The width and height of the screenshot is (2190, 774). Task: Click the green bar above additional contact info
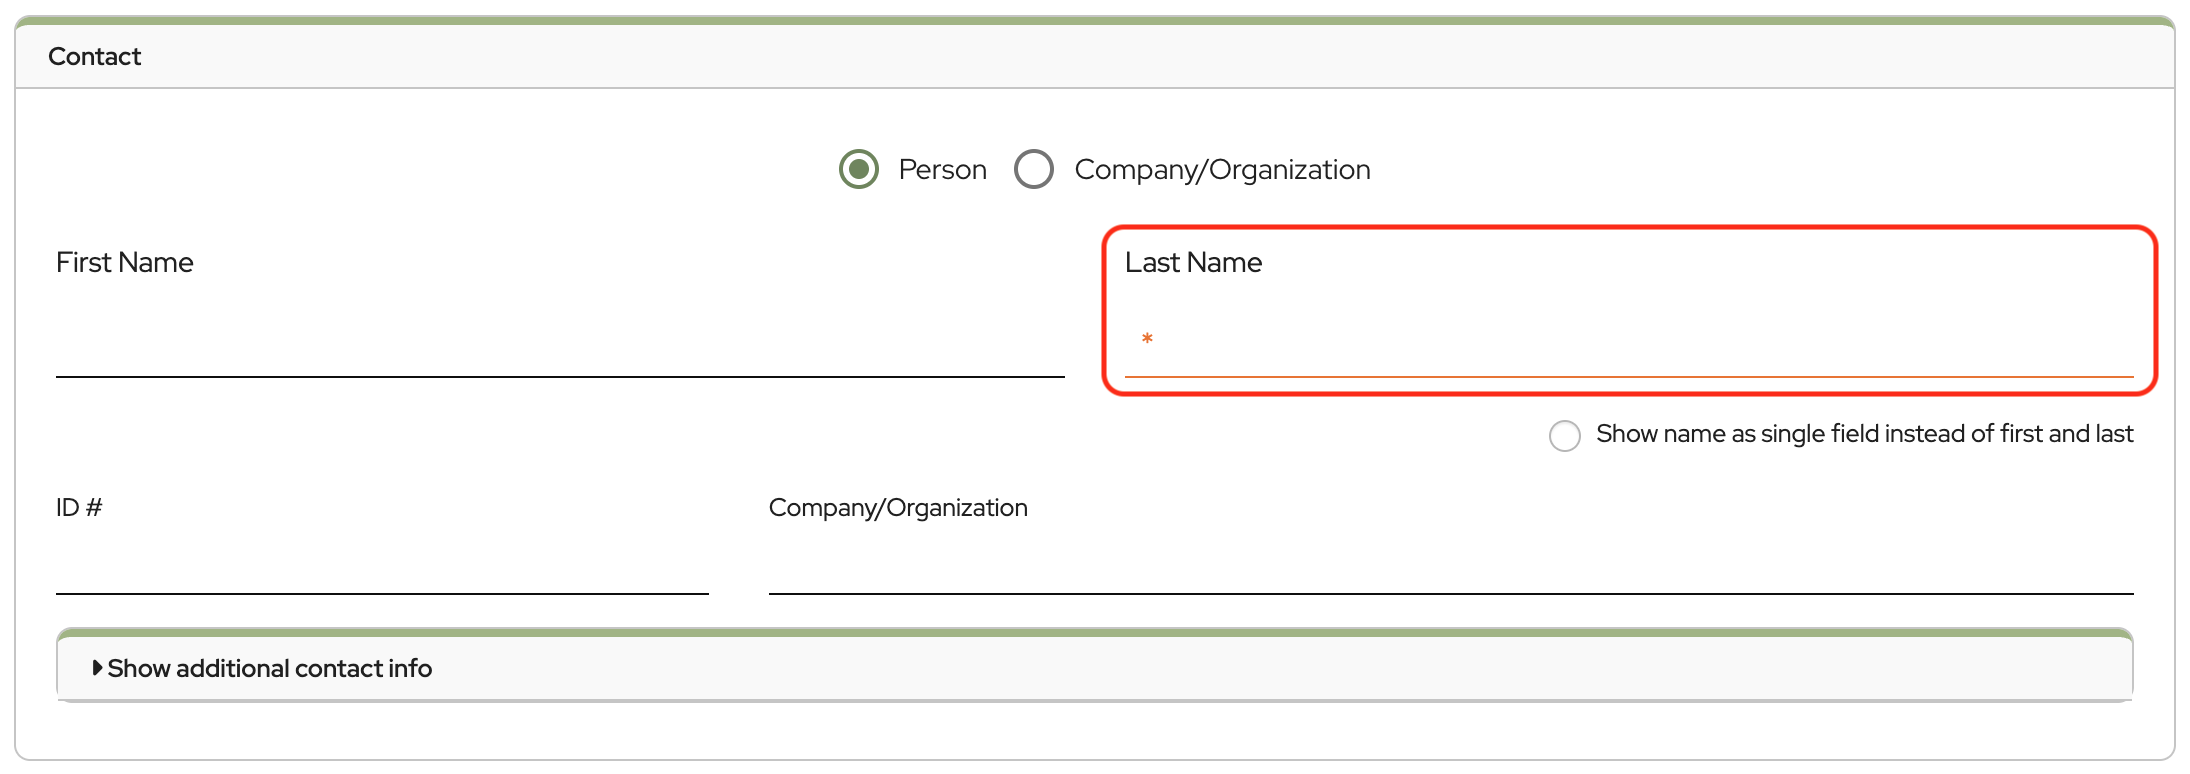click(x=1094, y=632)
